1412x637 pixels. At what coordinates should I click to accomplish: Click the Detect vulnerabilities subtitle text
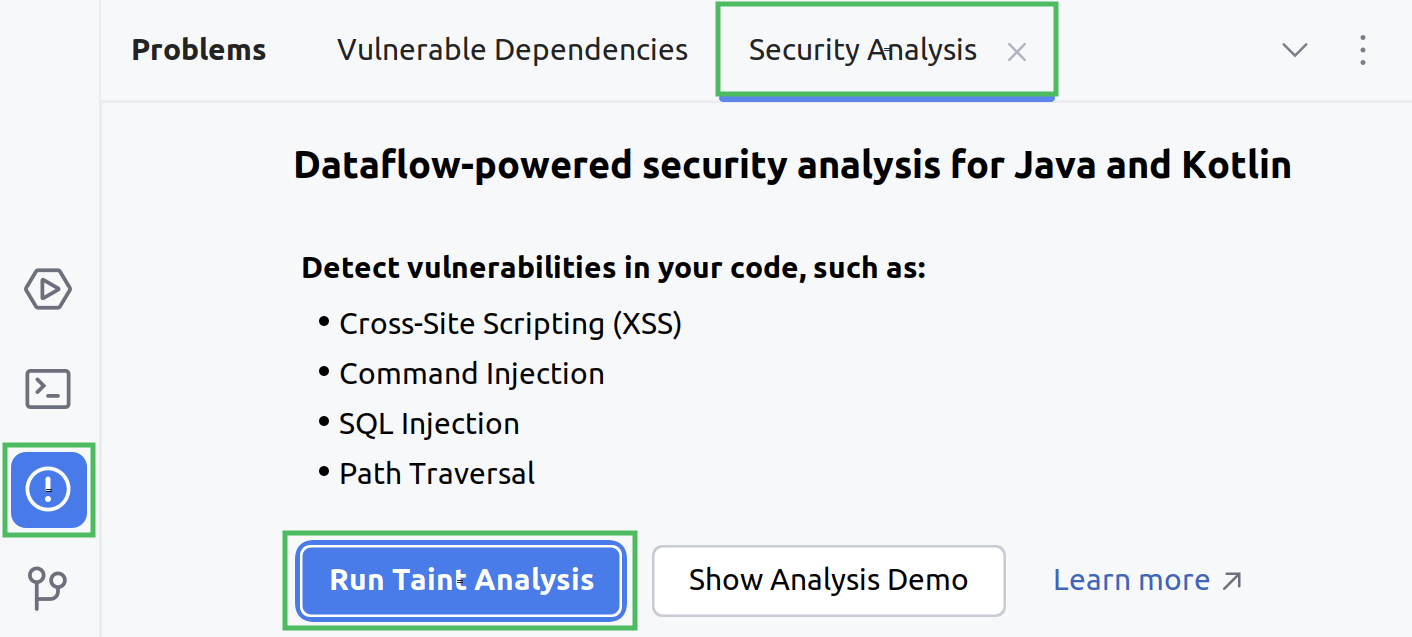[613, 267]
